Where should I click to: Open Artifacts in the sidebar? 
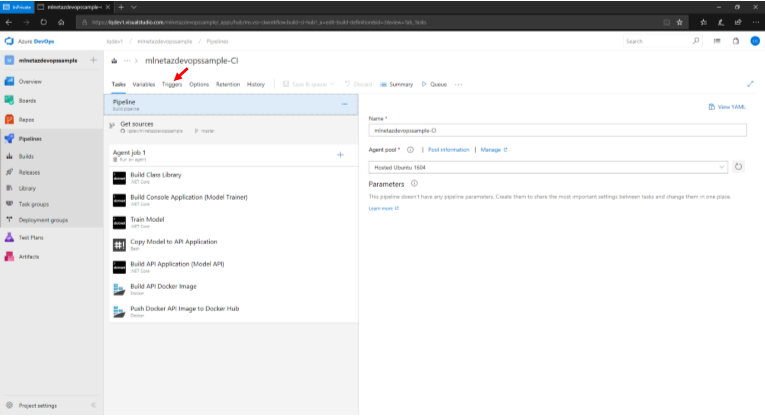28,256
